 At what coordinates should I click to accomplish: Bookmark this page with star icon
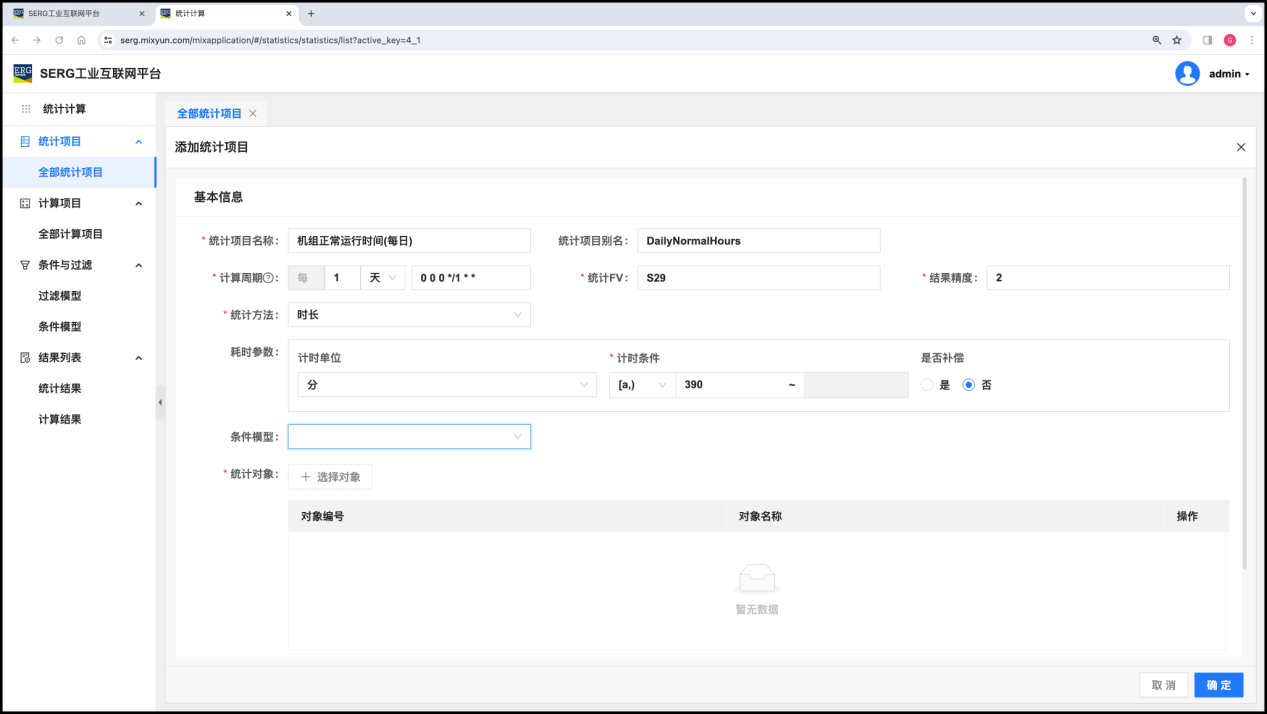1177,40
